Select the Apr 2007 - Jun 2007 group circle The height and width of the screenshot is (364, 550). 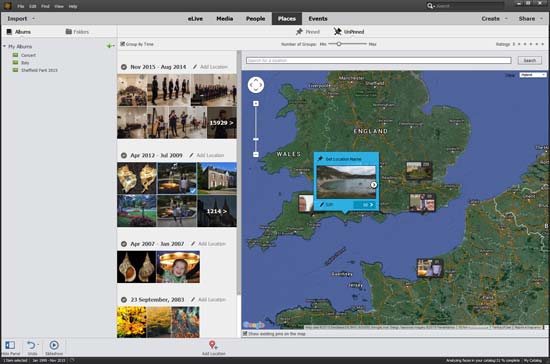coord(123,243)
